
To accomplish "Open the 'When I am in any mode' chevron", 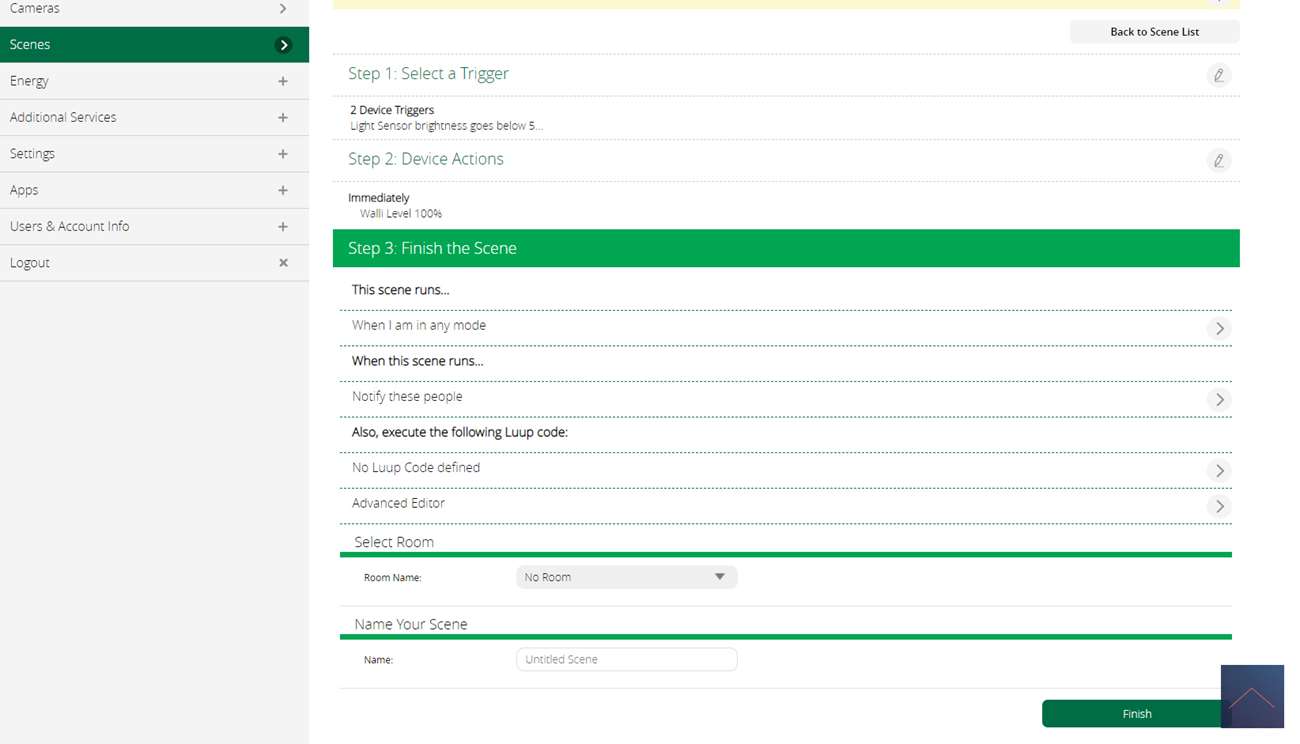I will pyautogui.click(x=1218, y=328).
